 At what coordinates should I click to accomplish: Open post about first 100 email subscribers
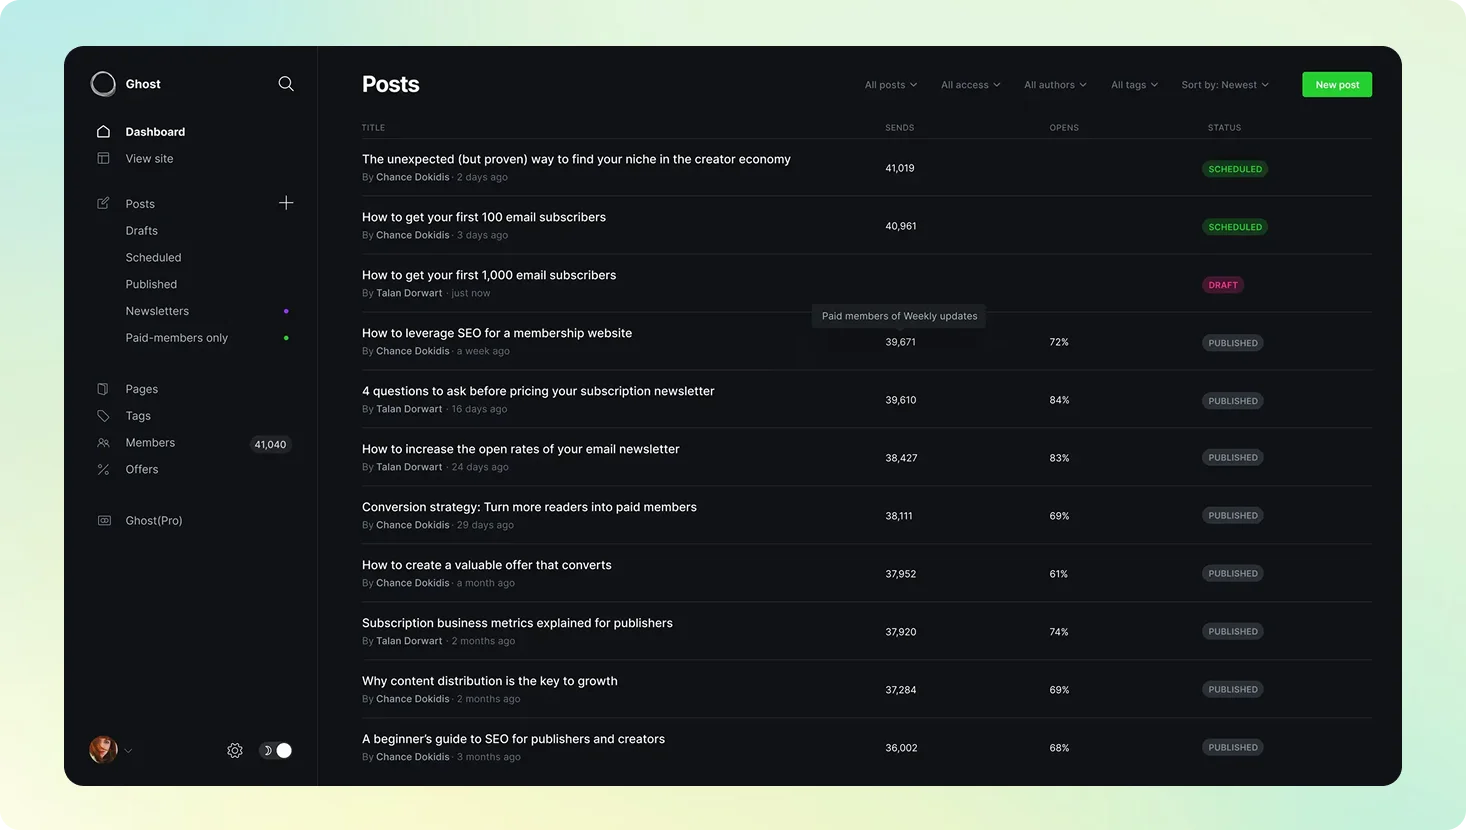pyautogui.click(x=484, y=217)
